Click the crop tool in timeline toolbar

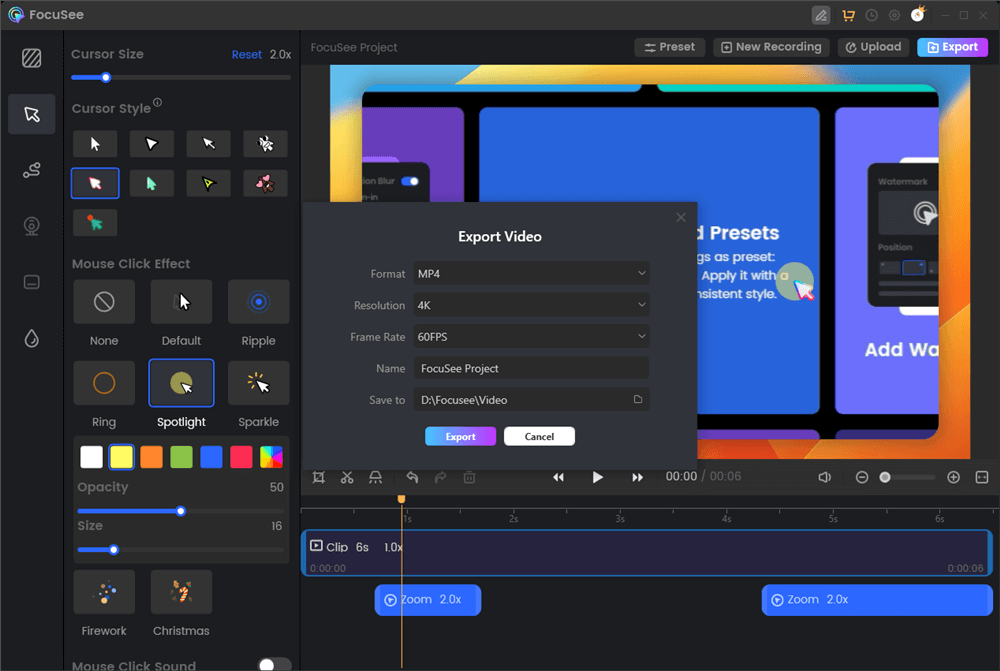tap(319, 477)
